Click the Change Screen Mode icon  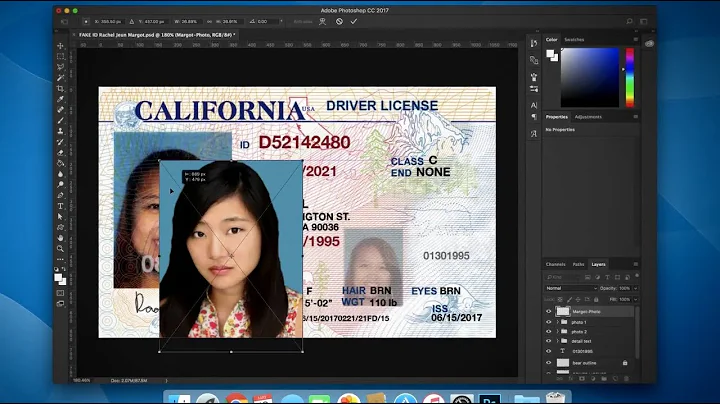coord(60,303)
